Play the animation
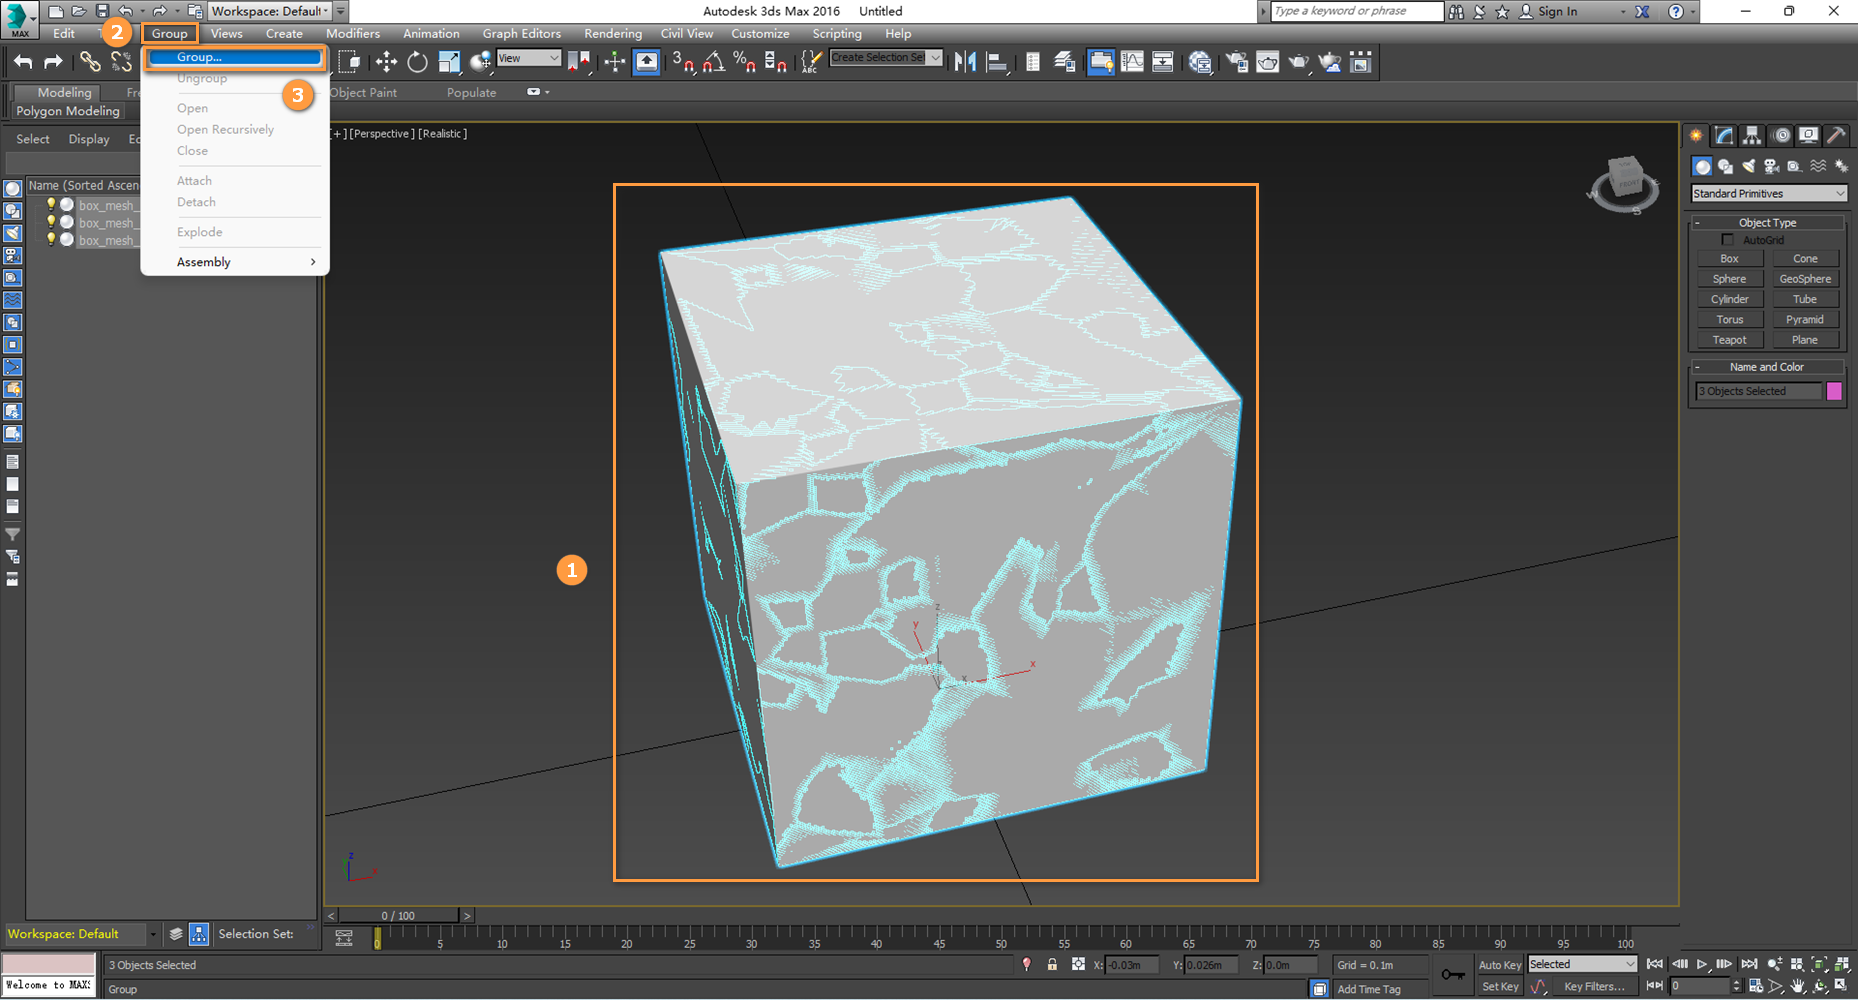This screenshot has width=1858, height=1000. (x=1702, y=965)
